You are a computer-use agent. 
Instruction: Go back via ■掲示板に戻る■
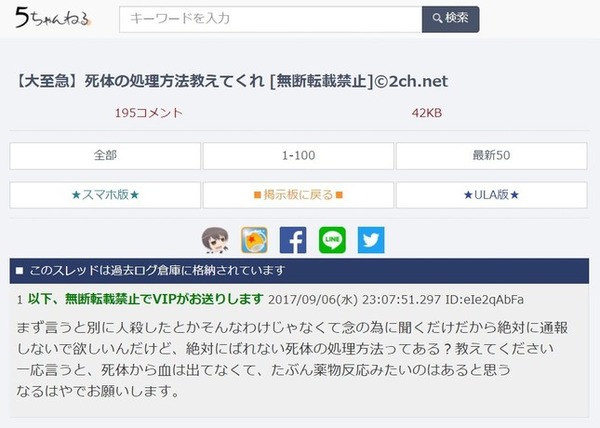tap(298, 195)
